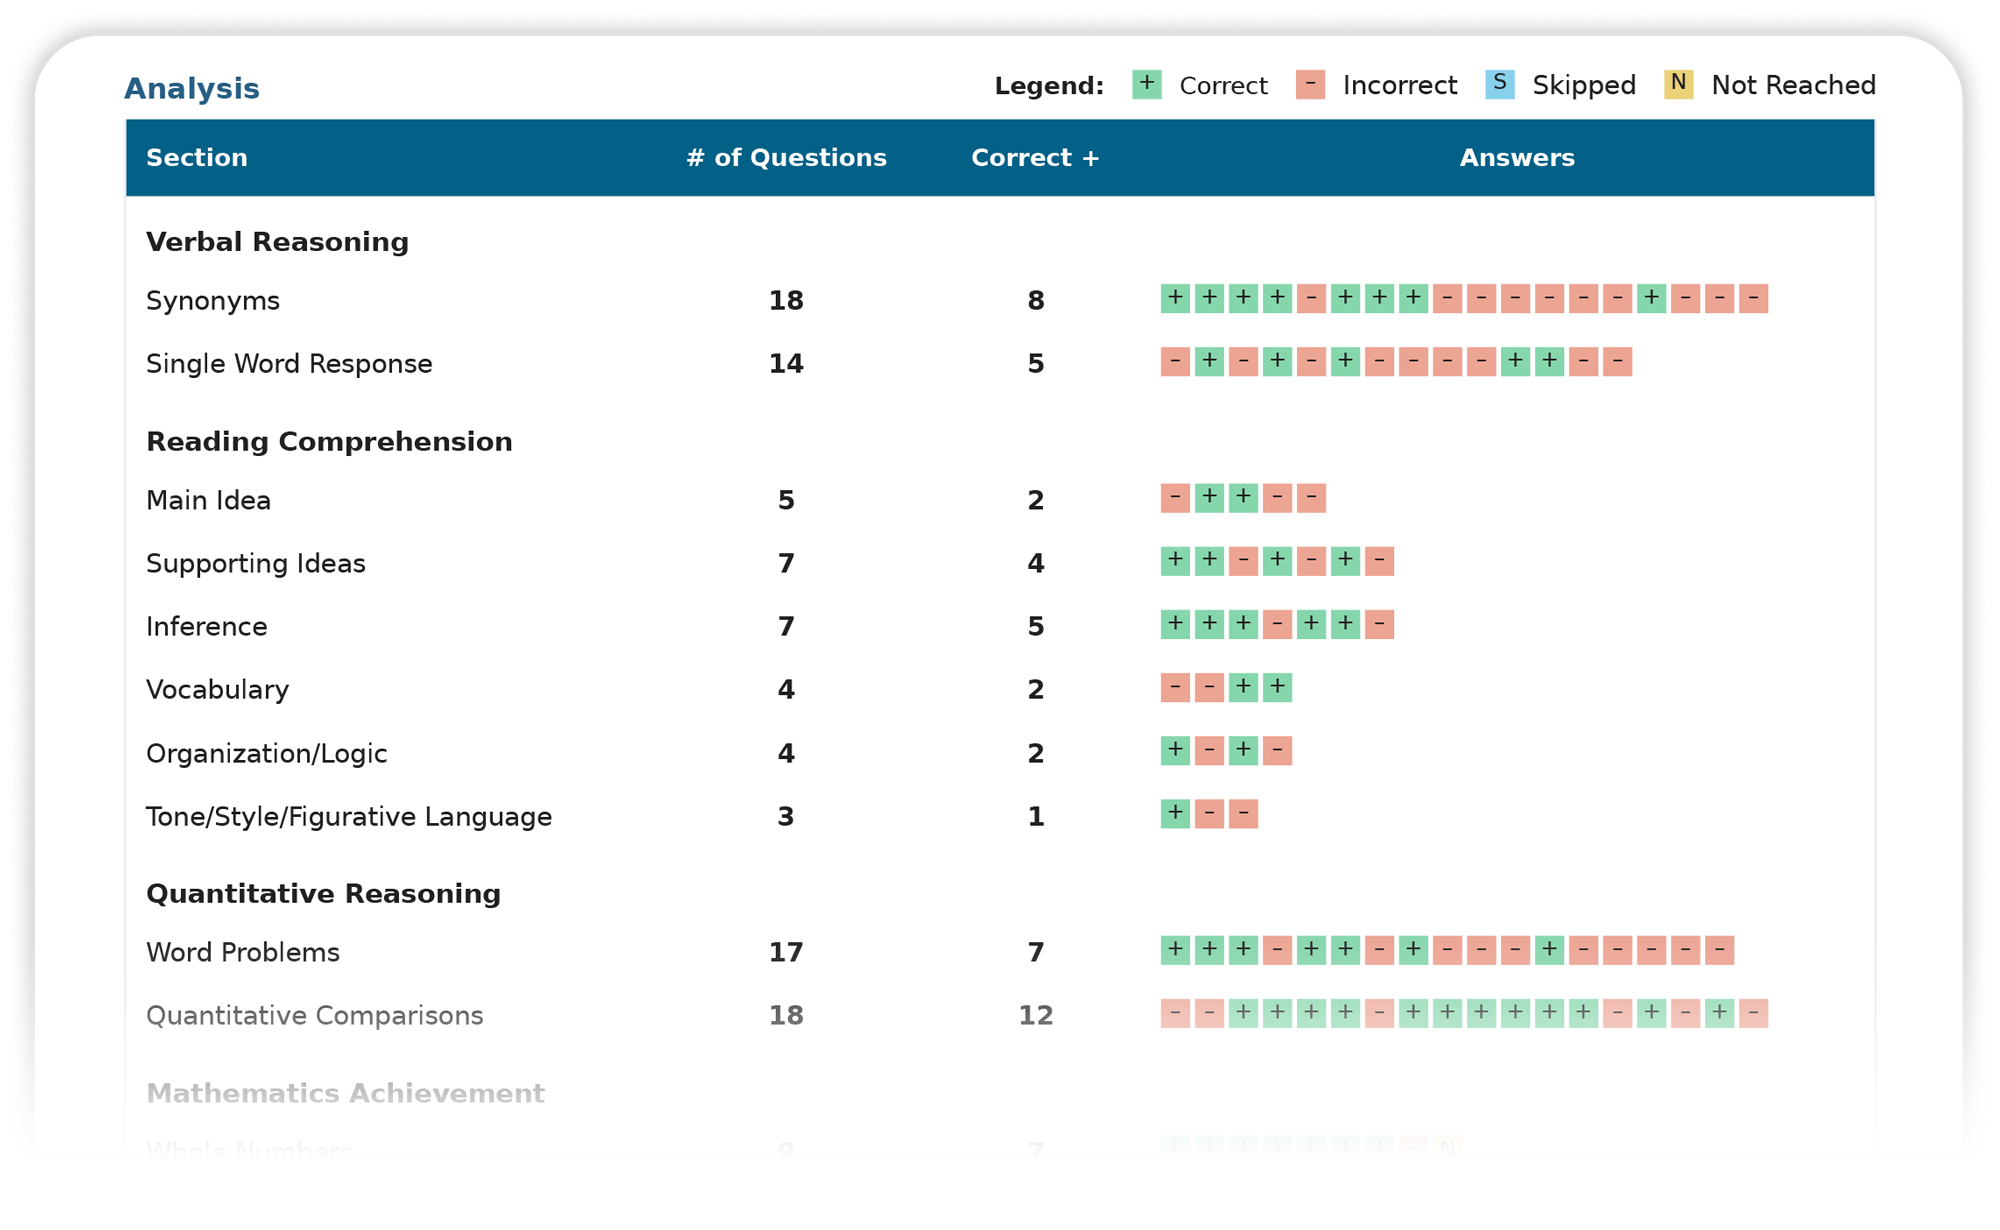This screenshot has width=2000, height=1230.
Task: Select the Single Word Response row label
Action: pos(289,364)
